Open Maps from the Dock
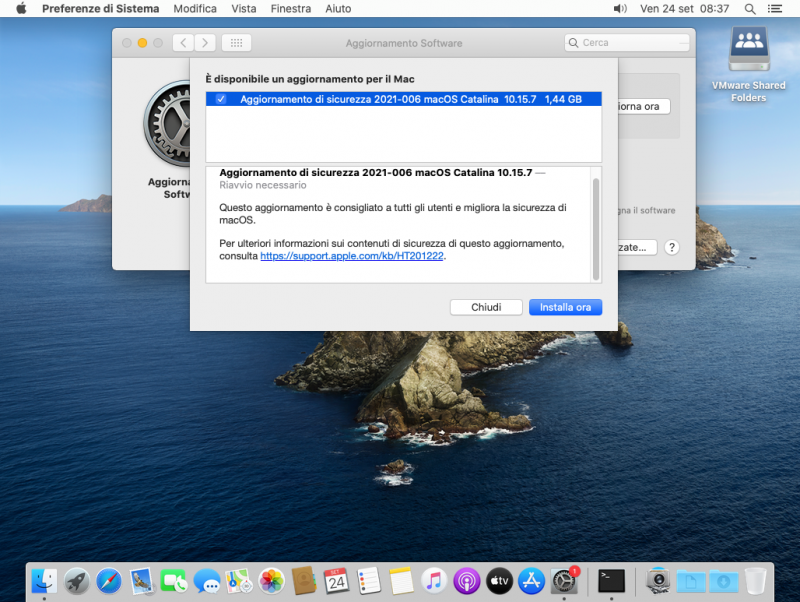Viewport: 800px width, 602px height. (x=239, y=581)
